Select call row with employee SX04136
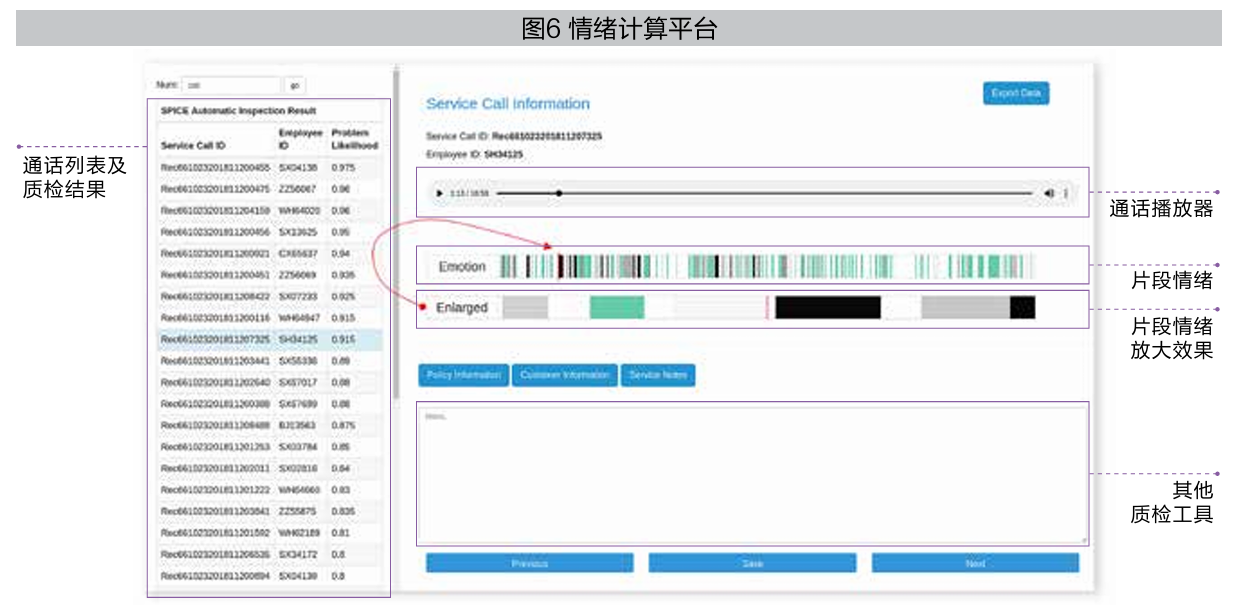 pyautogui.click(x=270, y=168)
